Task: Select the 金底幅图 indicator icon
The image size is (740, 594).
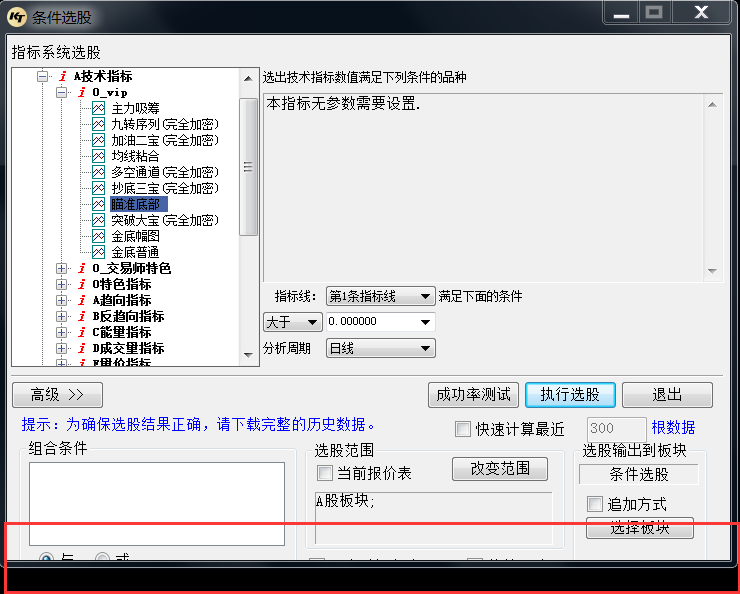Action: [x=98, y=236]
